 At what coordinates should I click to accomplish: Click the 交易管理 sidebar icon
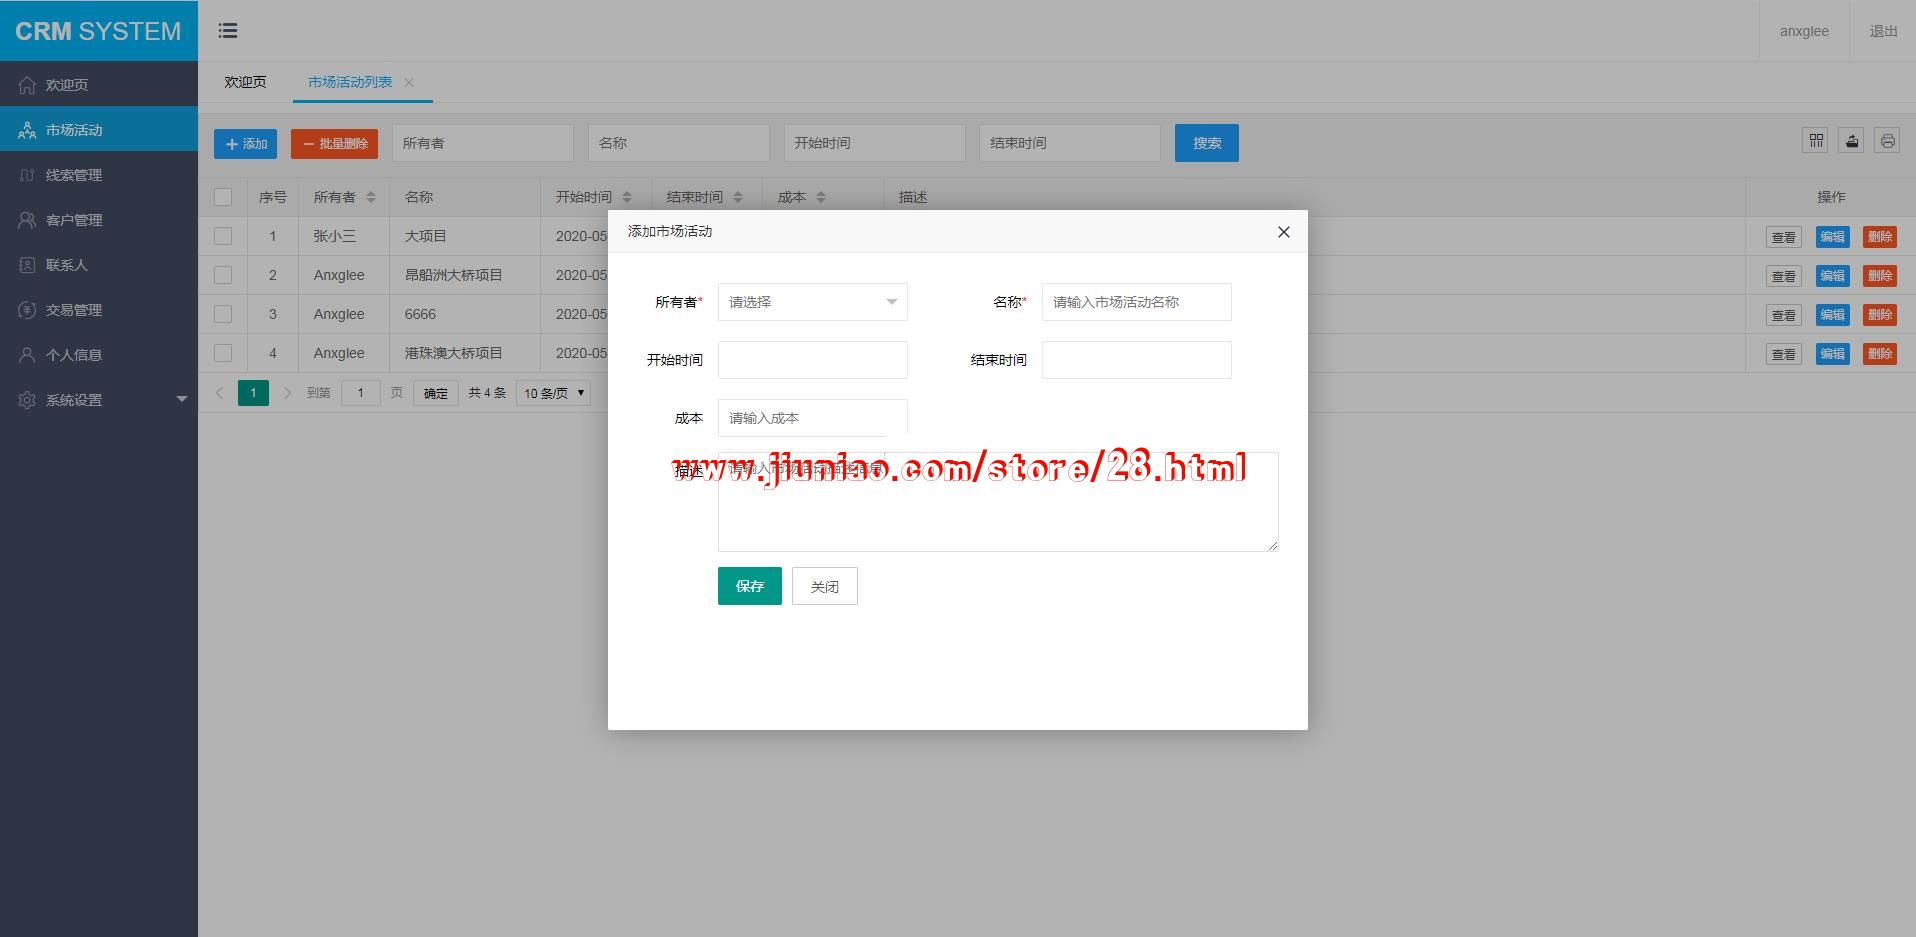pyautogui.click(x=27, y=310)
